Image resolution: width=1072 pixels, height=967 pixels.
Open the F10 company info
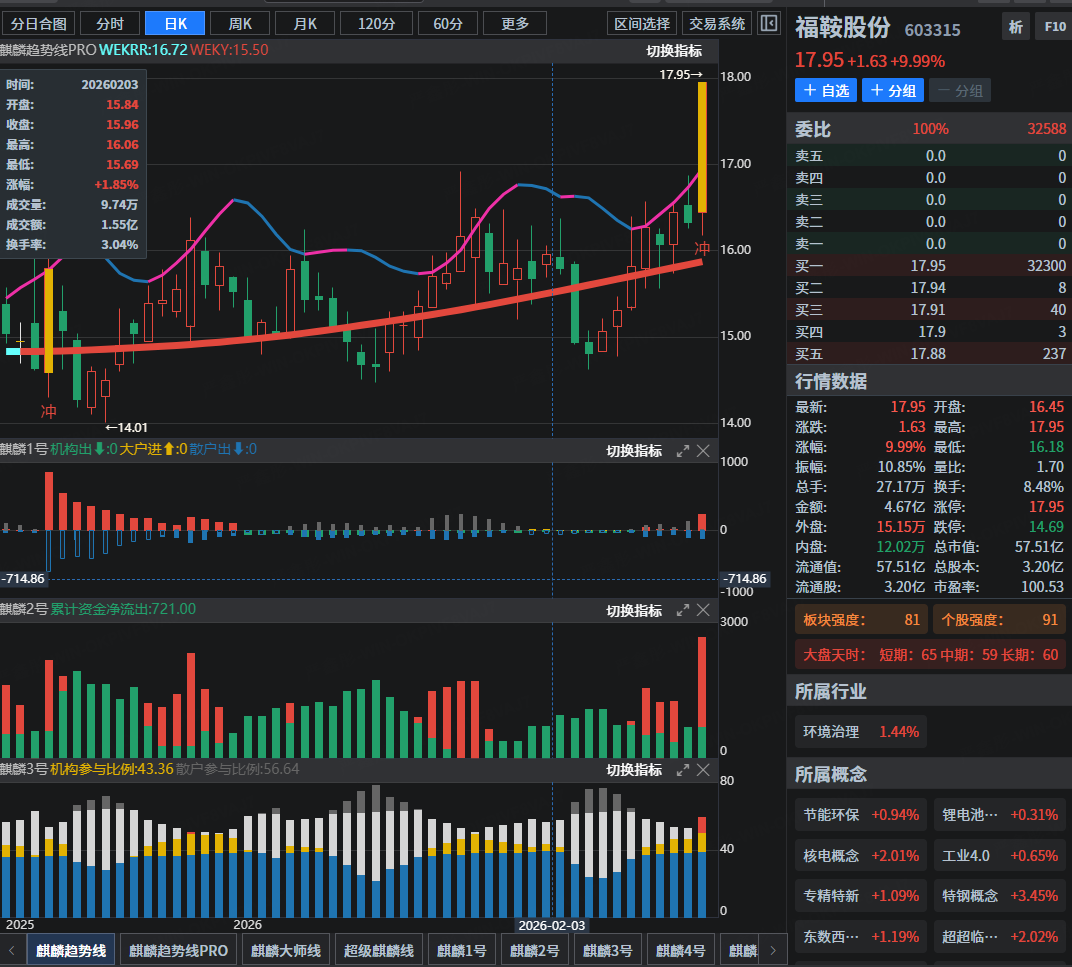(1054, 27)
